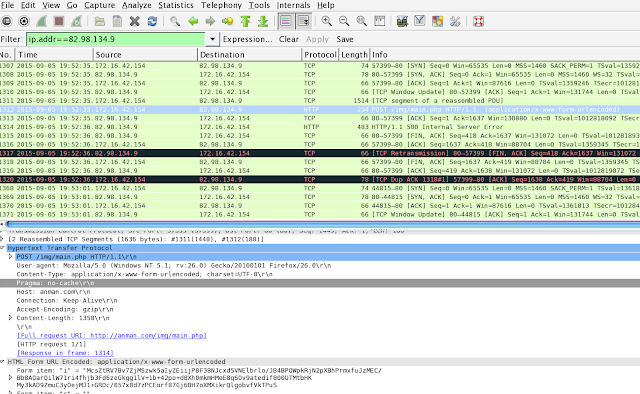Sort by the Length column header
The height and width of the screenshot is (394, 640).
(x=354, y=55)
